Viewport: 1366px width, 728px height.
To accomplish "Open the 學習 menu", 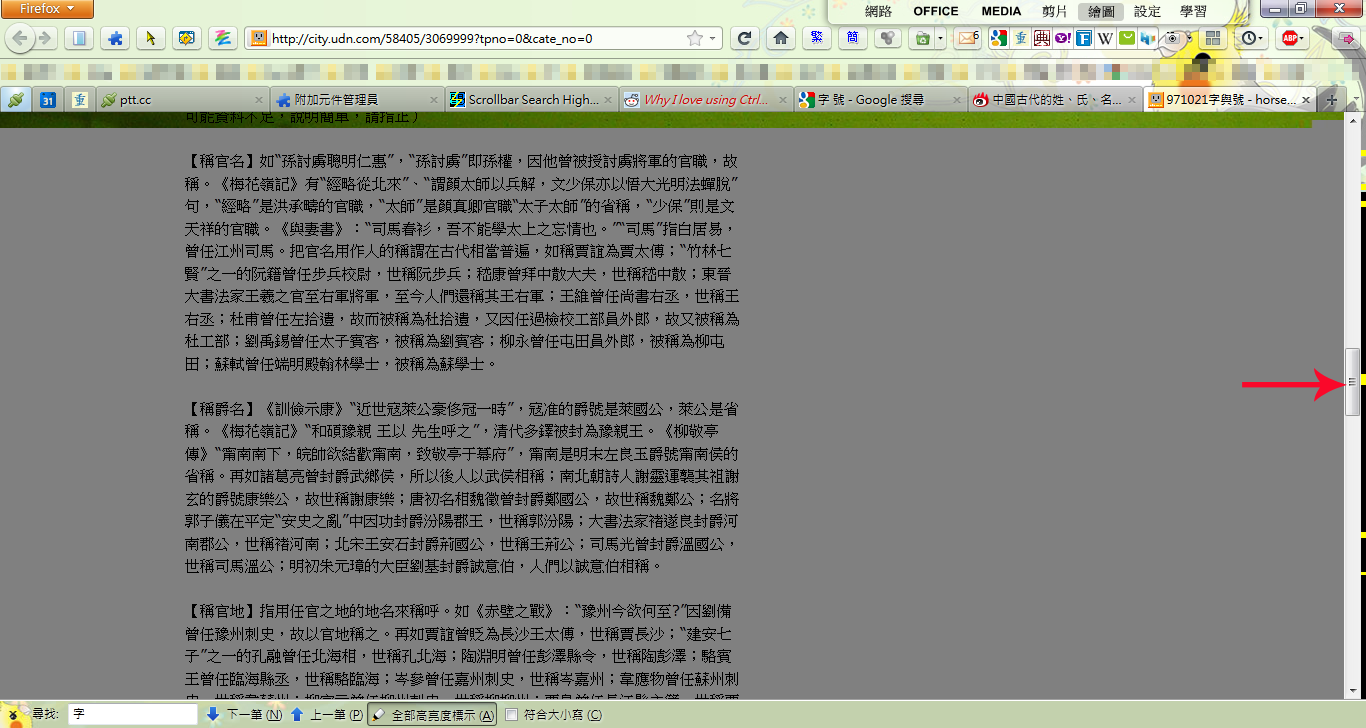I will tap(1193, 11).
